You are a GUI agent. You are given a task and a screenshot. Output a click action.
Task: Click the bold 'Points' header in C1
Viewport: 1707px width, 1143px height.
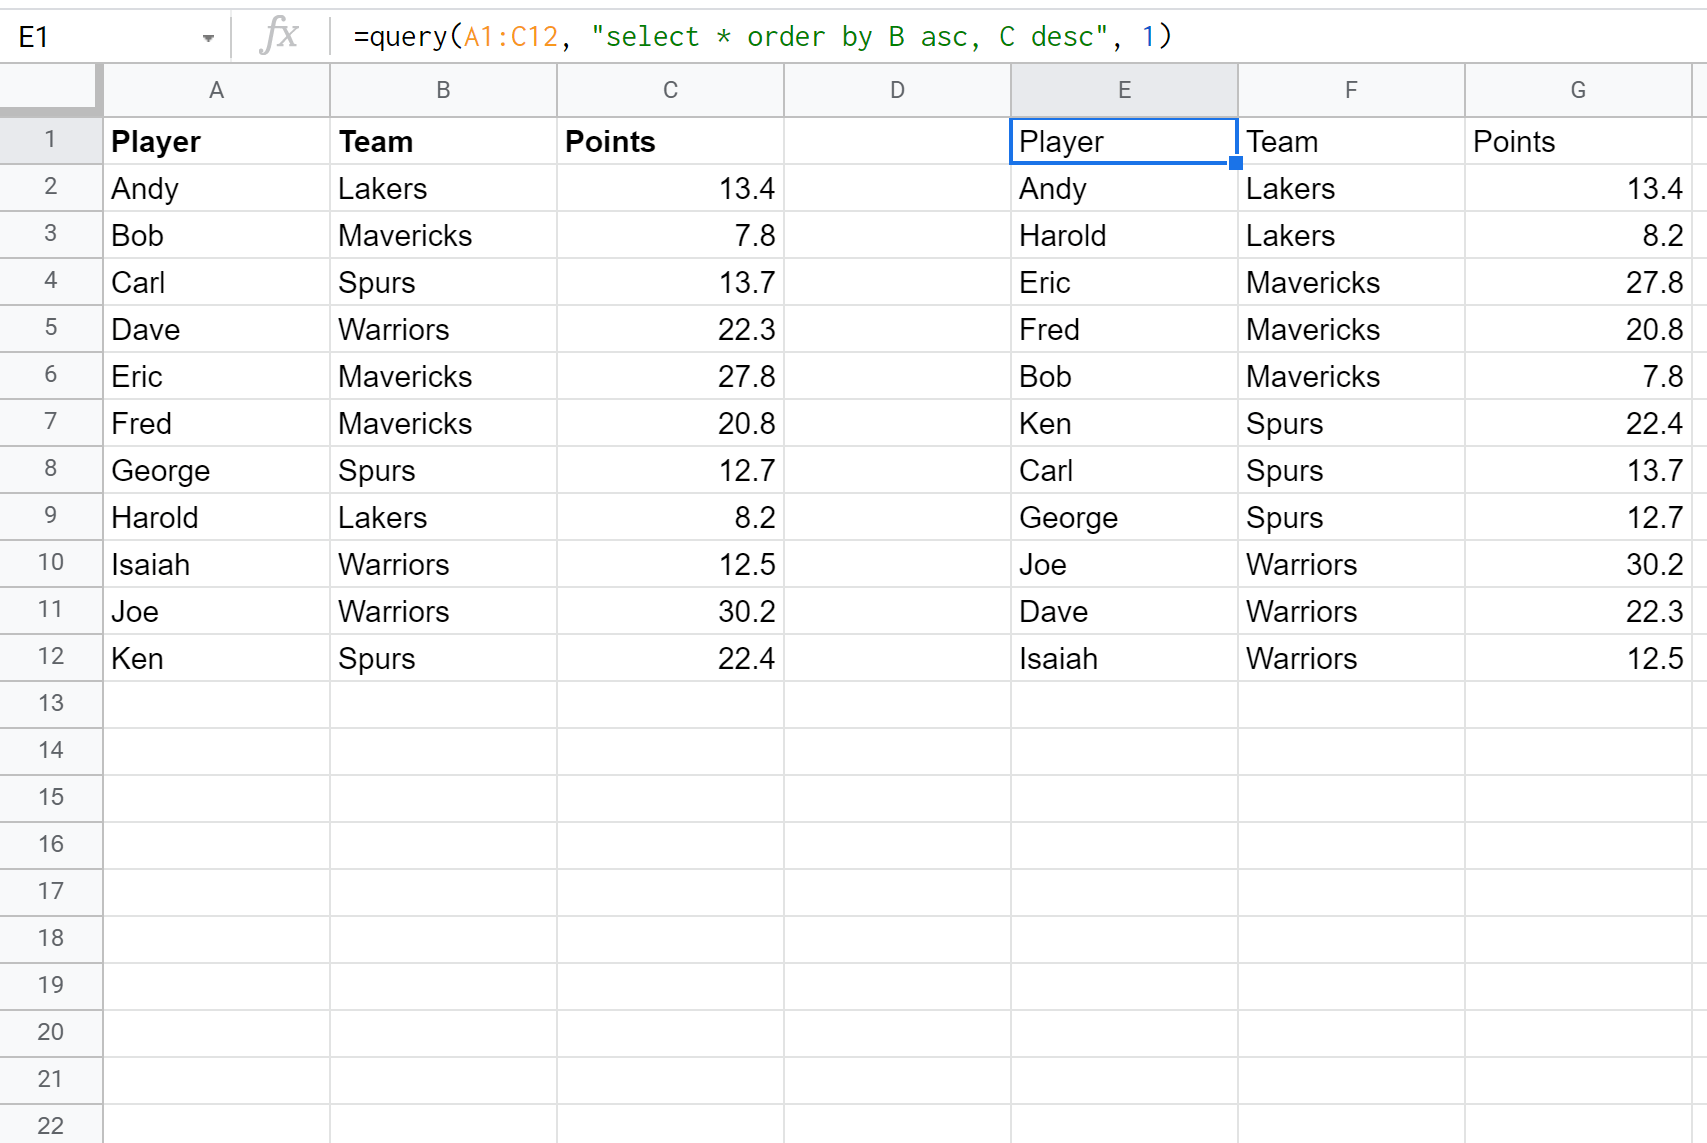coord(610,142)
